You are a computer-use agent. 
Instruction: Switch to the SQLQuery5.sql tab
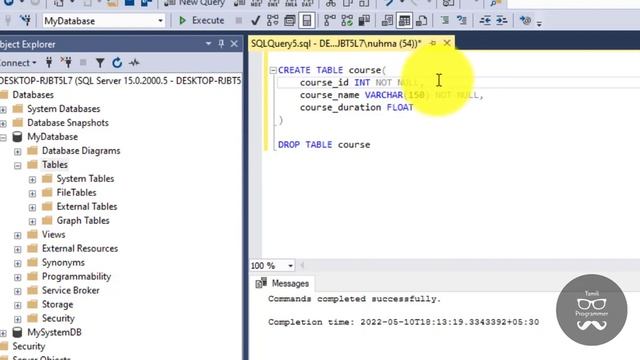click(x=336, y=43)
